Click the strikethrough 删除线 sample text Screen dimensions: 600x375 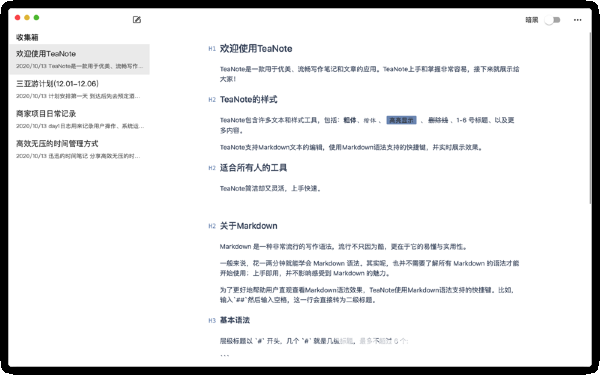pos(438,120)
